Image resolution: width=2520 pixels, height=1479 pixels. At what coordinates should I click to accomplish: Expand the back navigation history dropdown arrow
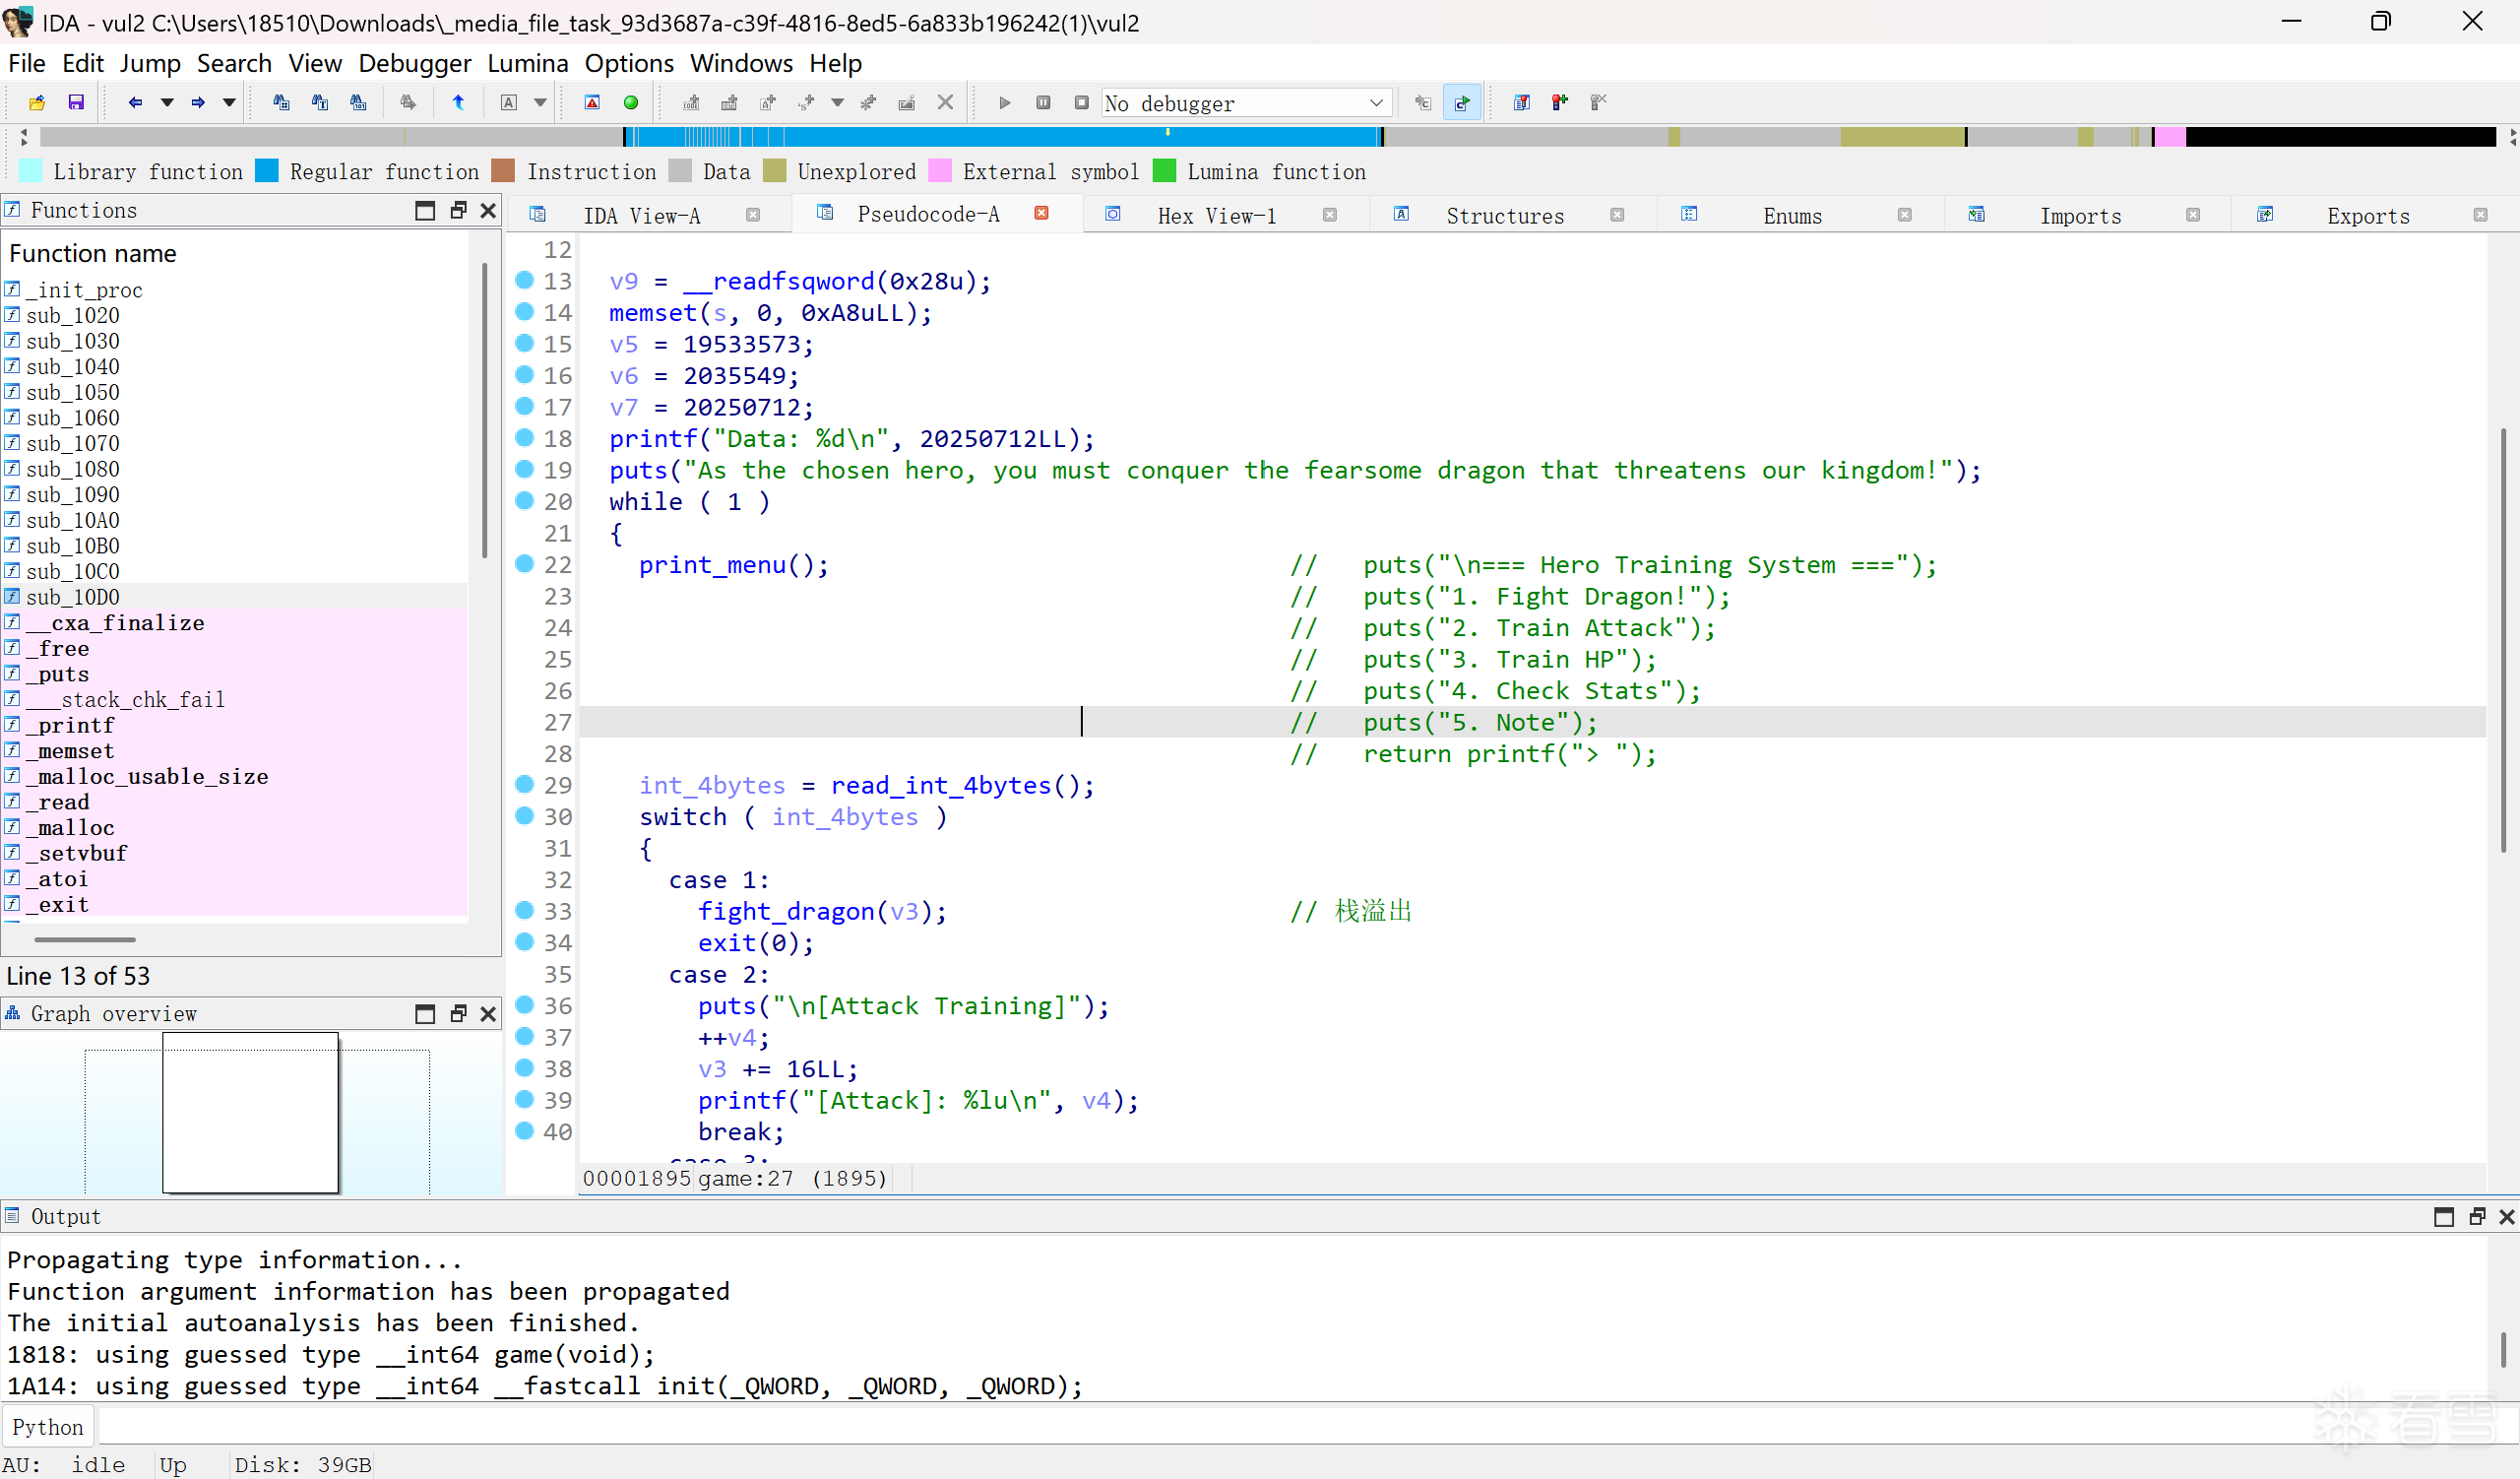[x=167, y=102]
